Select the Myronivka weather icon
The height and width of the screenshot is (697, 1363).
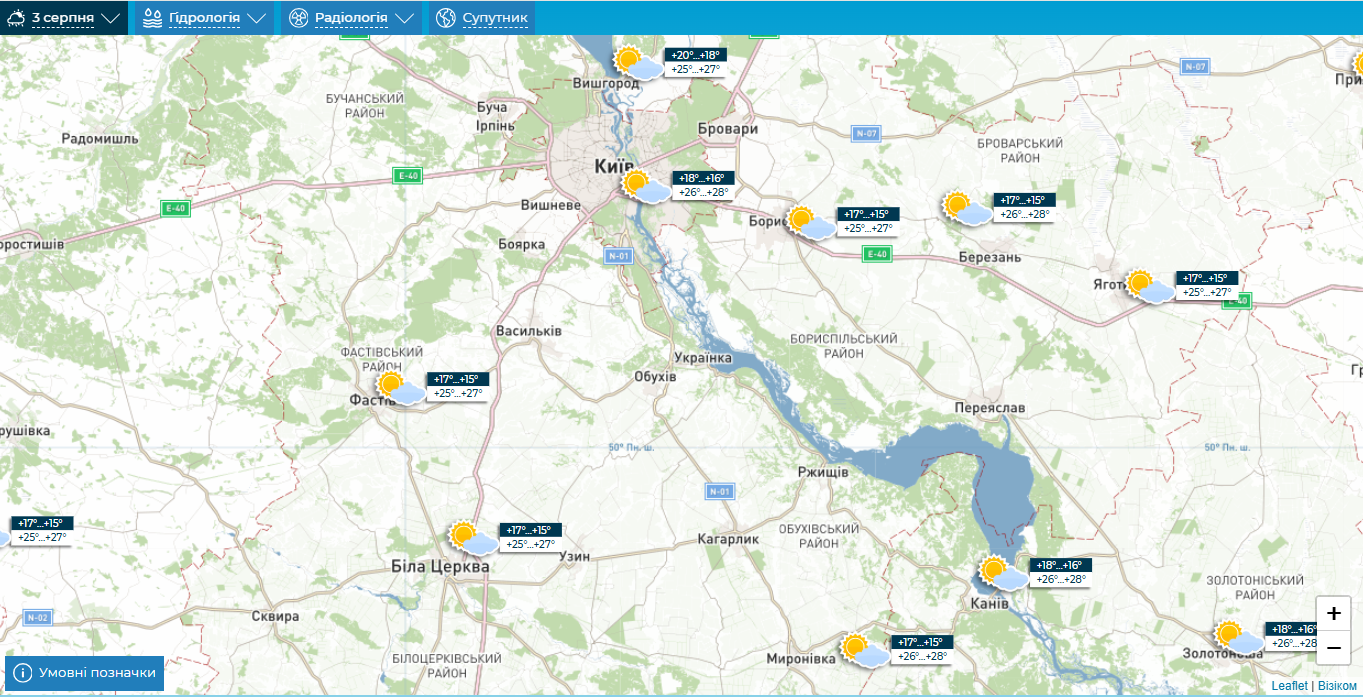(x=863, y=650)
